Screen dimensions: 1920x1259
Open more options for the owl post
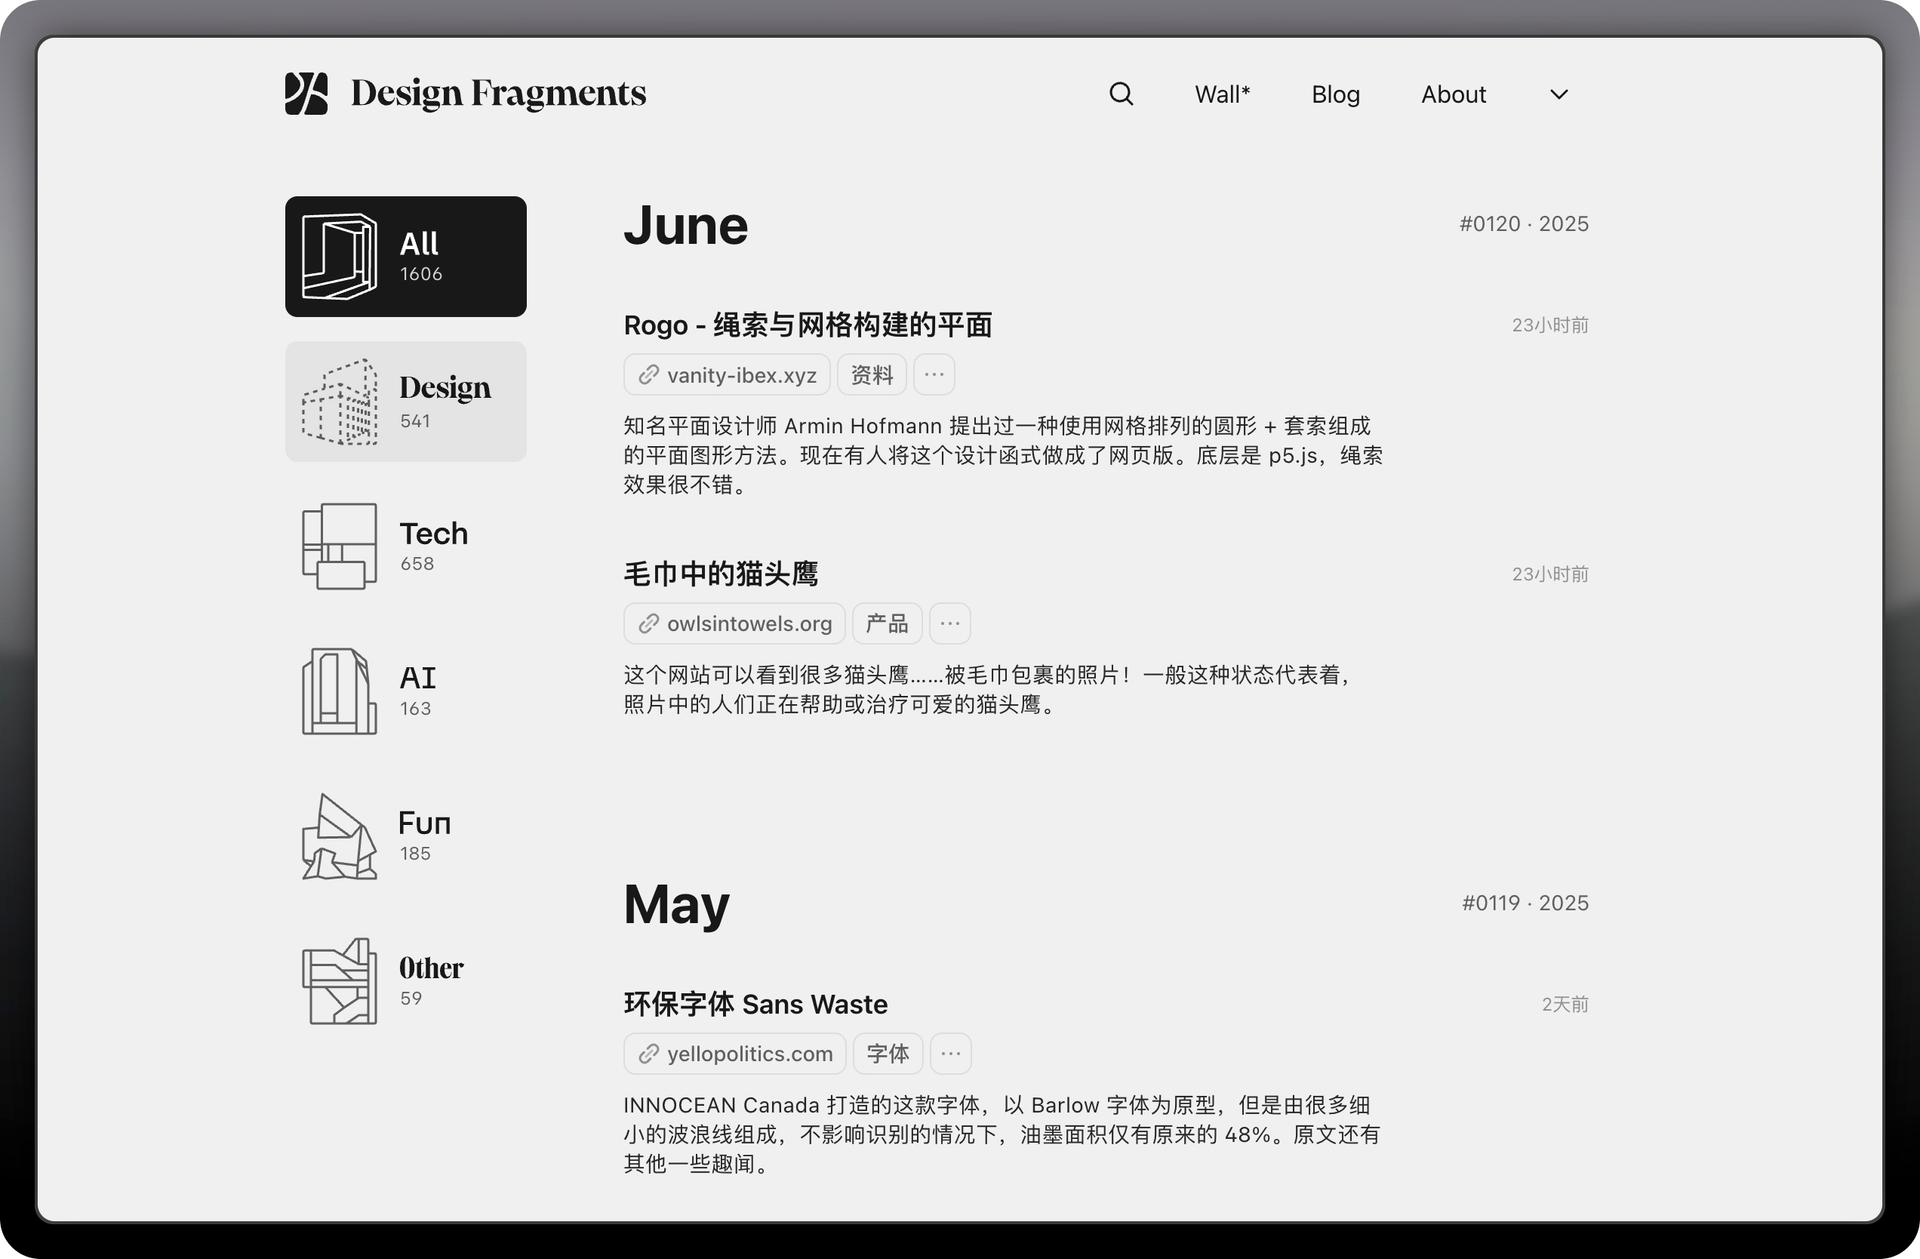[949, 624]
